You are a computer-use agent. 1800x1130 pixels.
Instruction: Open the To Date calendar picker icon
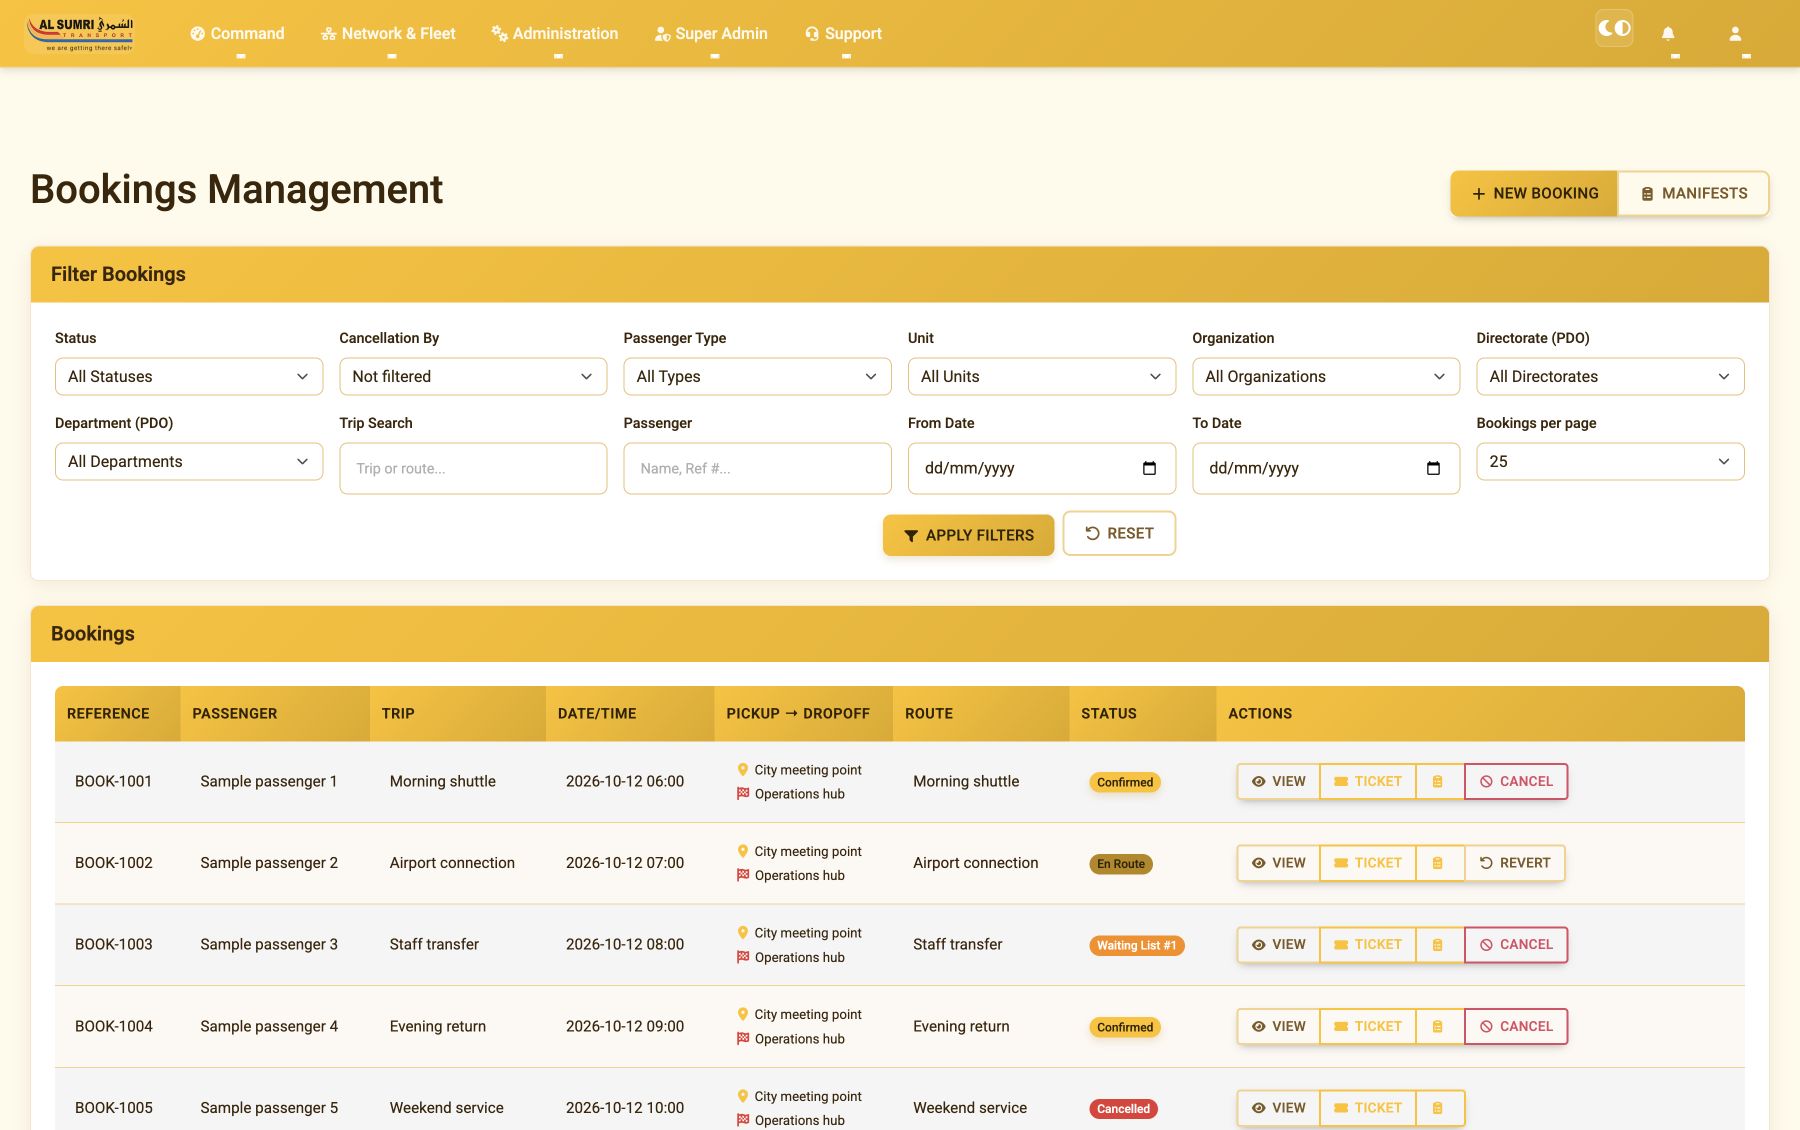[1433, 468]
